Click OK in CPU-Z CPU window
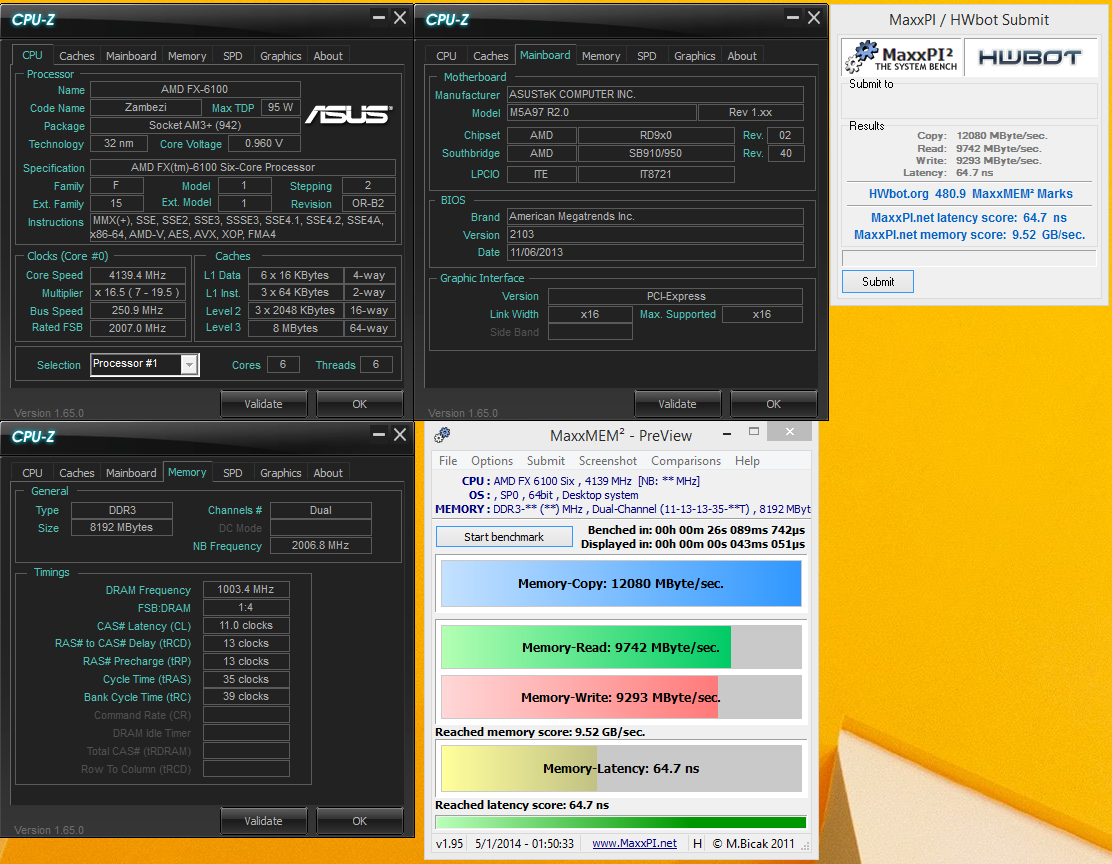The image size is (1112, 864). click(x=360, y=404)
